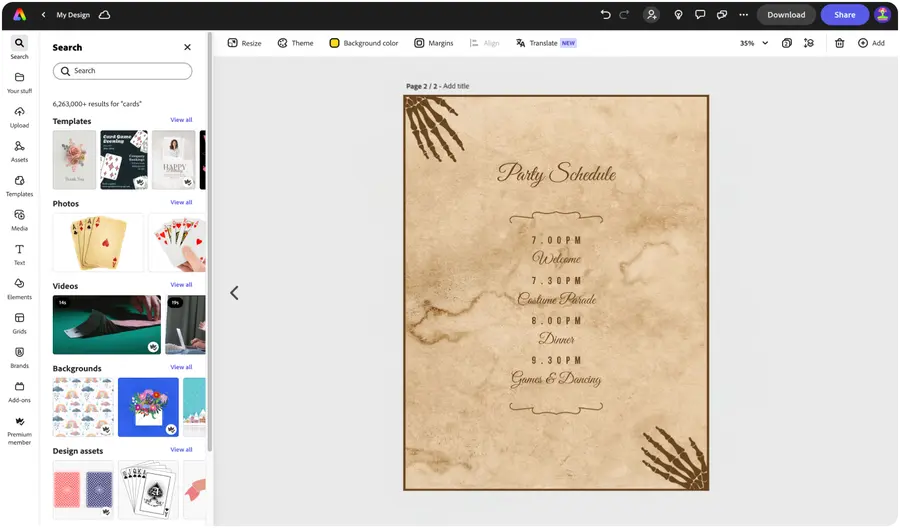
Task: Open the Grids panel
Action: [x=20, y=324]
